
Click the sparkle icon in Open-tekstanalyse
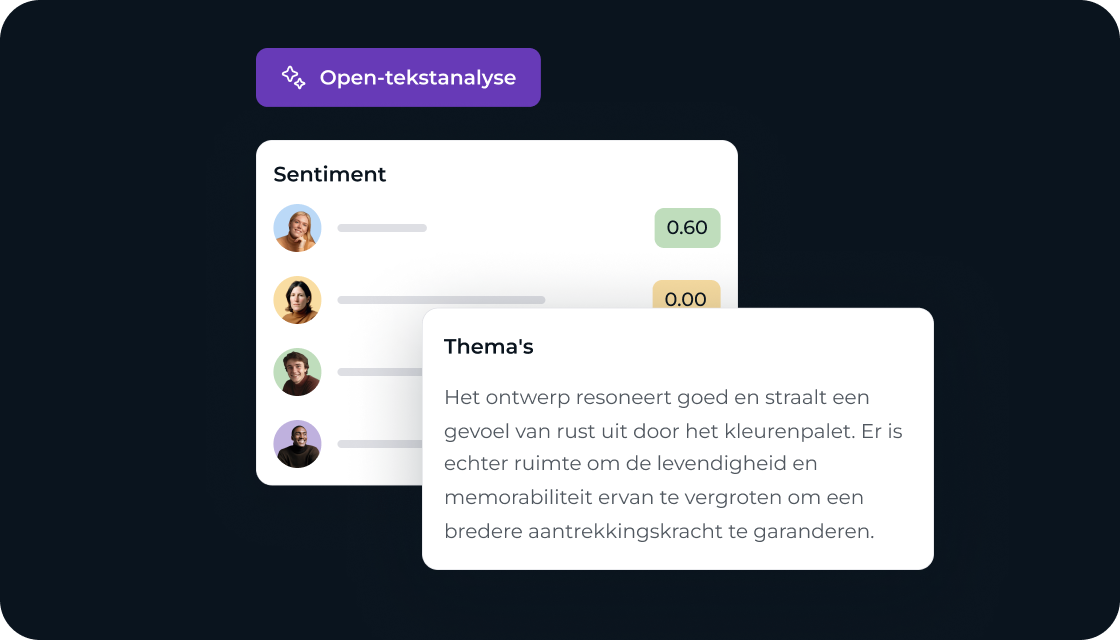pyautogui.click(x=293, y=77)
